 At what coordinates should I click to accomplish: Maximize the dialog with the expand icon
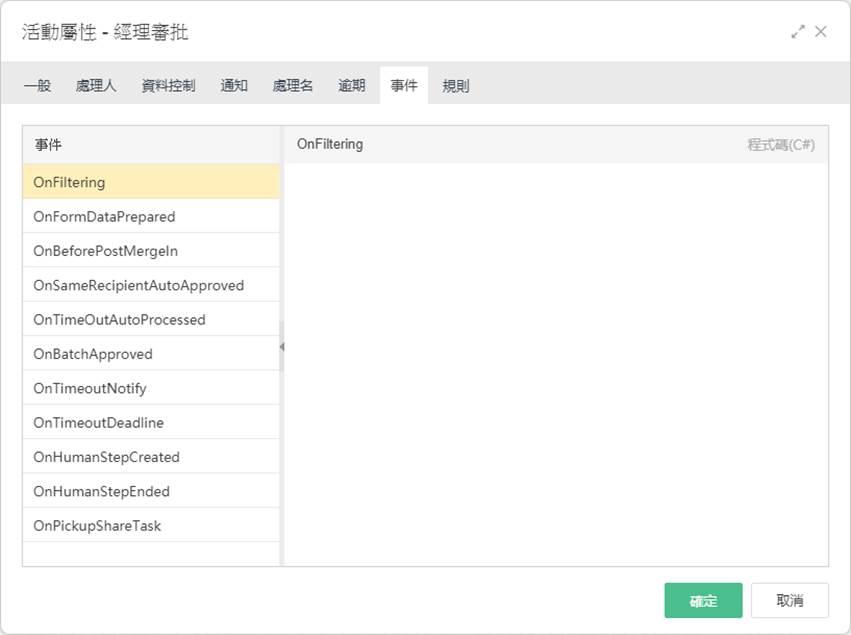[x=798, y=32]
